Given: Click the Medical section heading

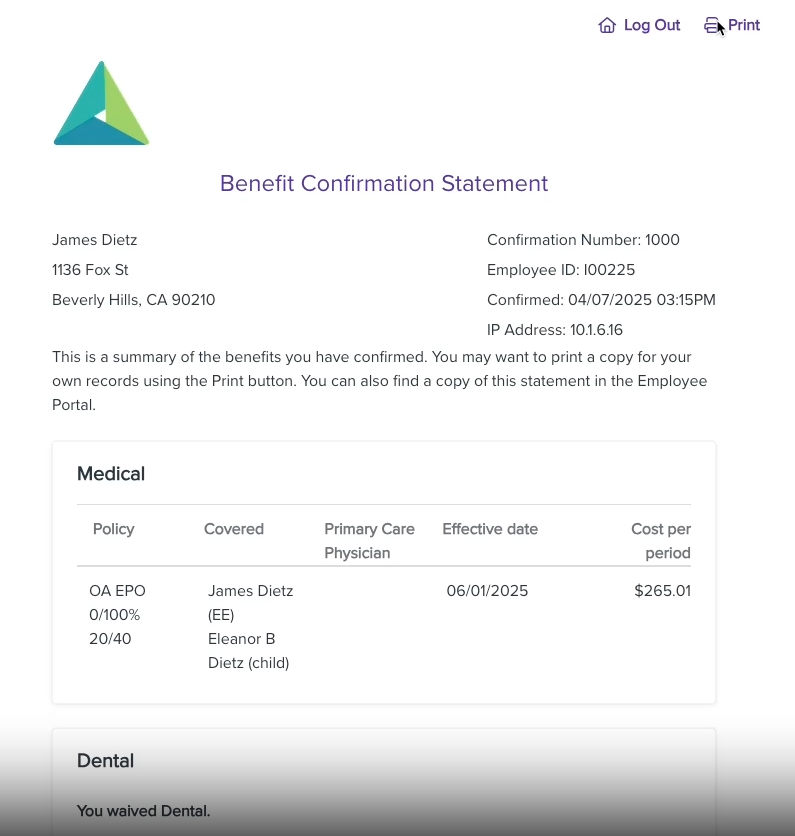Looking at the screenshot, I should click(111, 473).
